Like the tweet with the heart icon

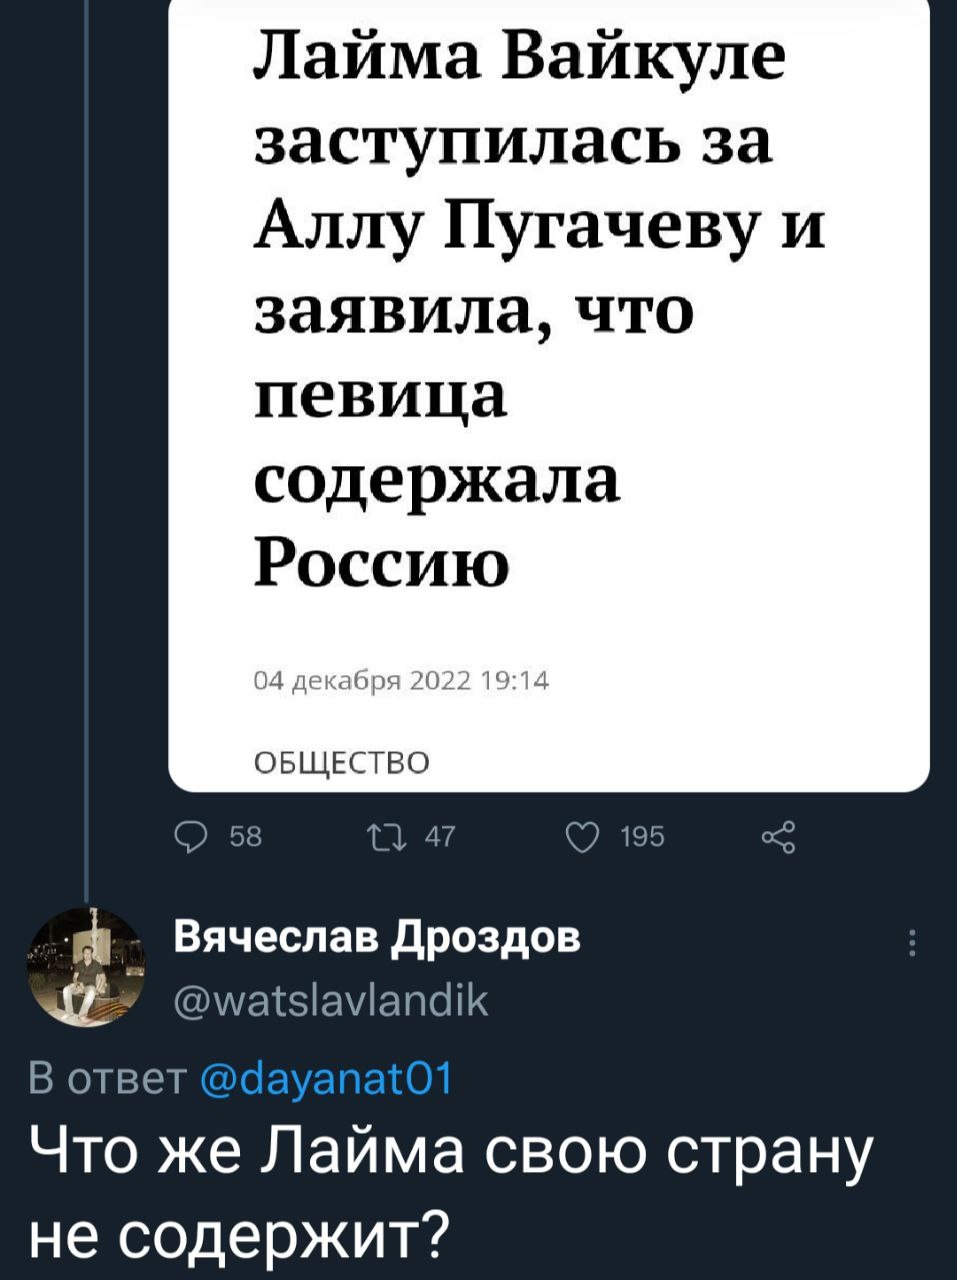(x=578, y=834)
